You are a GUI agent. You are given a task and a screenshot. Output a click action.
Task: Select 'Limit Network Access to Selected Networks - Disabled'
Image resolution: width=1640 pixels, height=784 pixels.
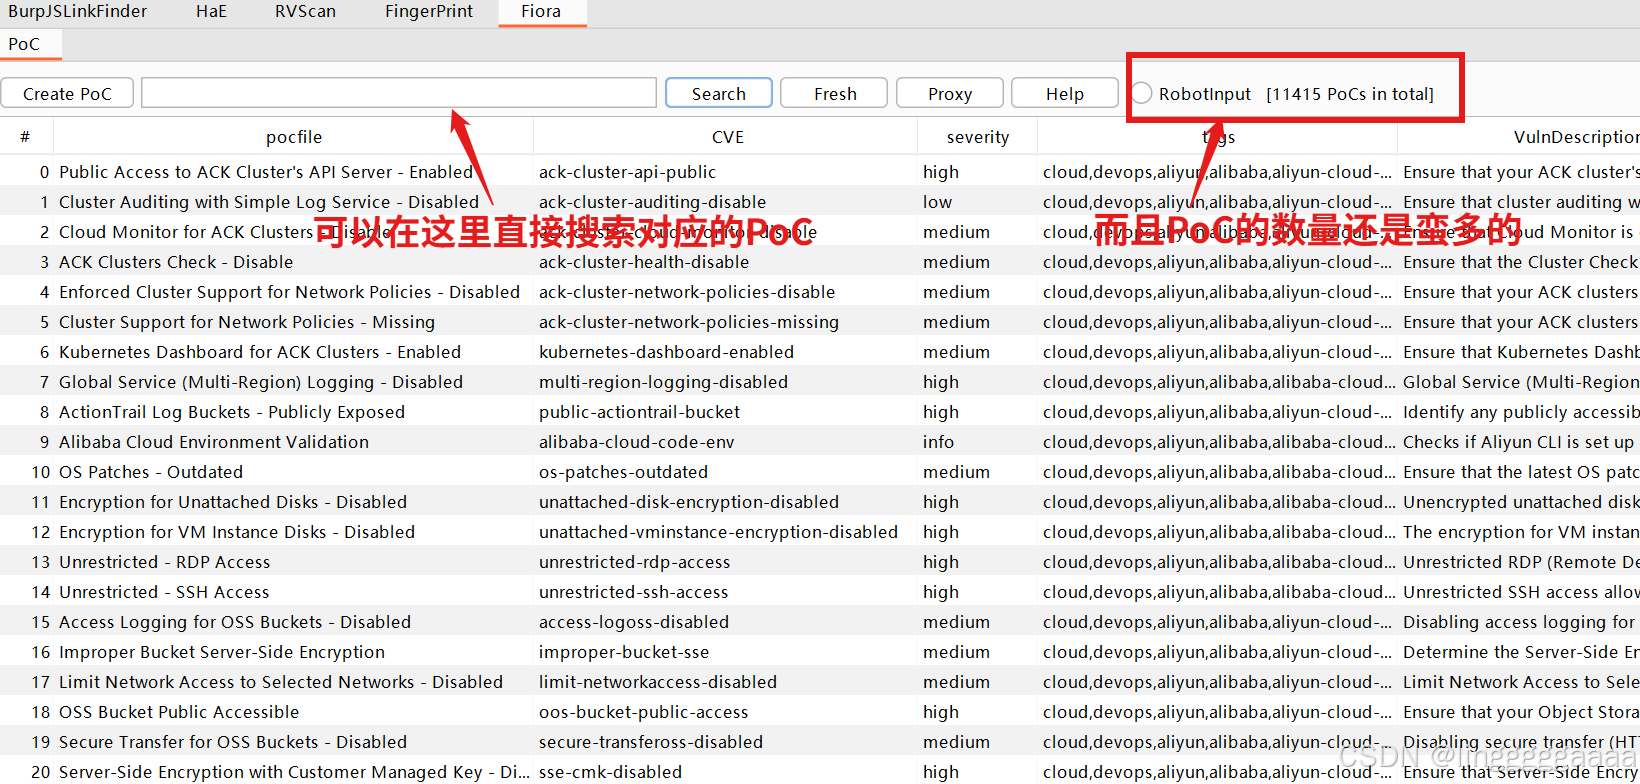pos(820,682)
